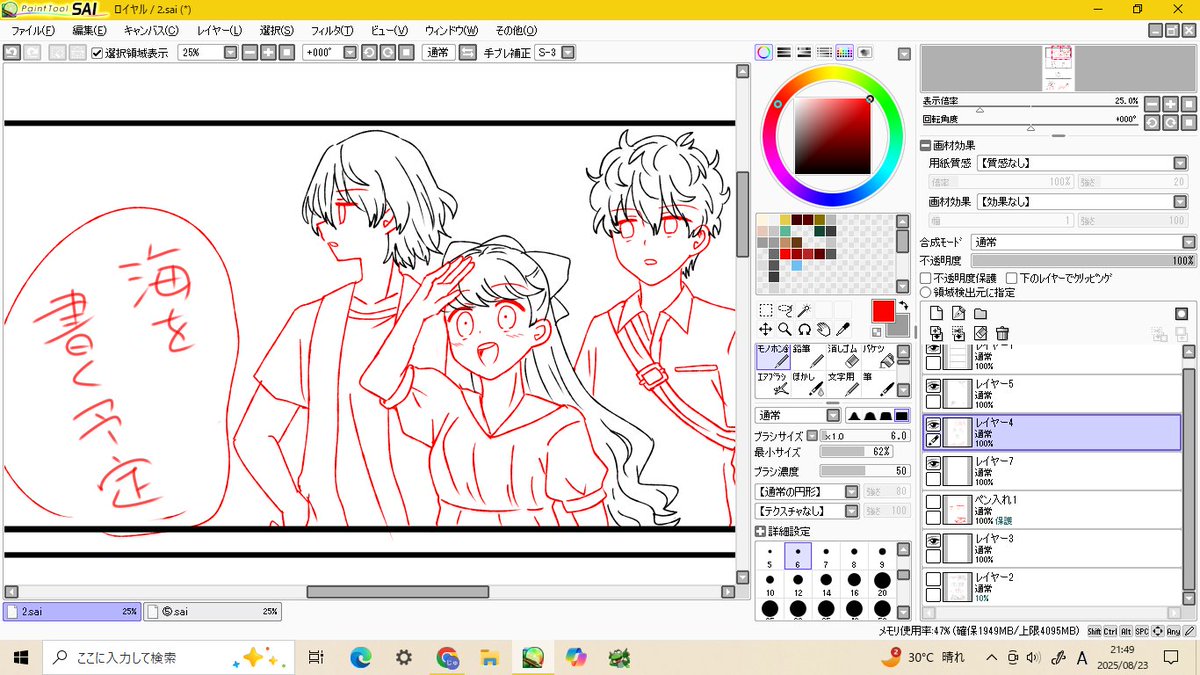Hide レイヤー7 using its eye icon
1200x675 pixels.
pos(933,463)
